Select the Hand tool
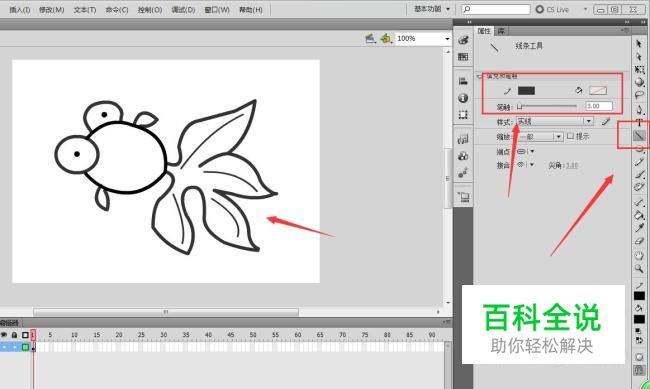This screenshot has height=389, width=650. click(x=639, y=255)
